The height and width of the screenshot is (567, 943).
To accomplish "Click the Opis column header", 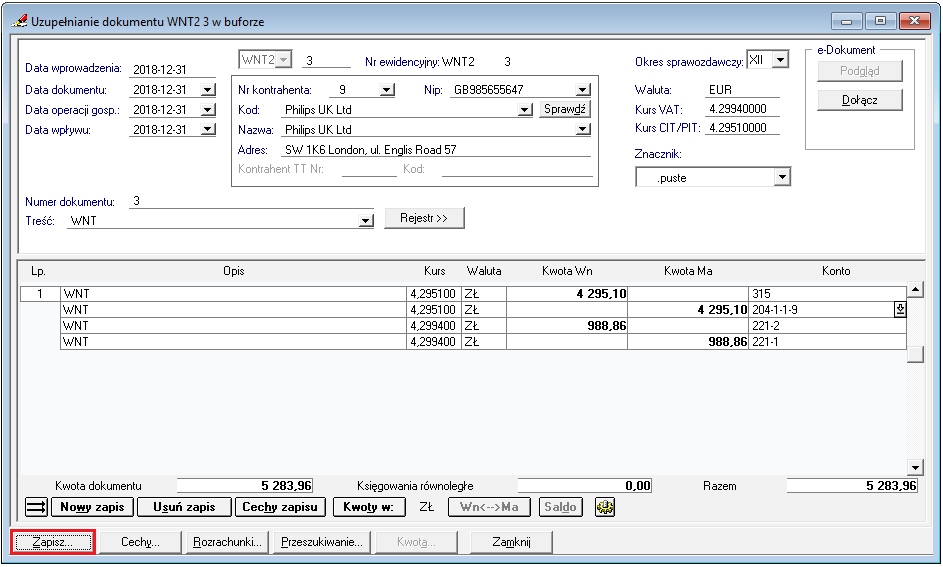I will pyautogui.click(x=233, y=271).
